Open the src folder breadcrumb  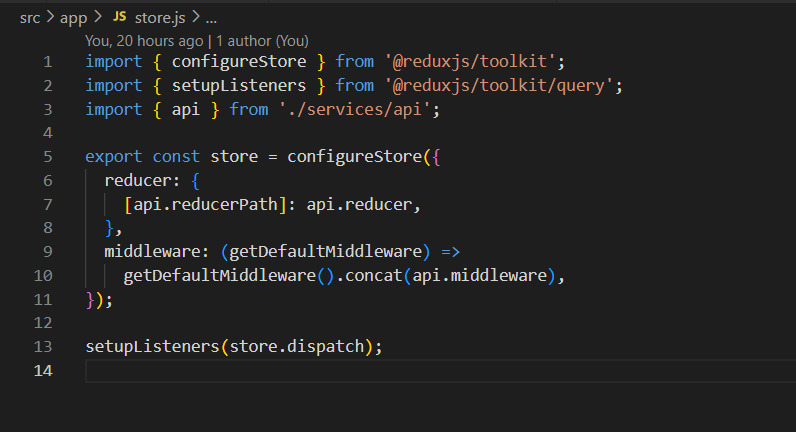[31, 18]
